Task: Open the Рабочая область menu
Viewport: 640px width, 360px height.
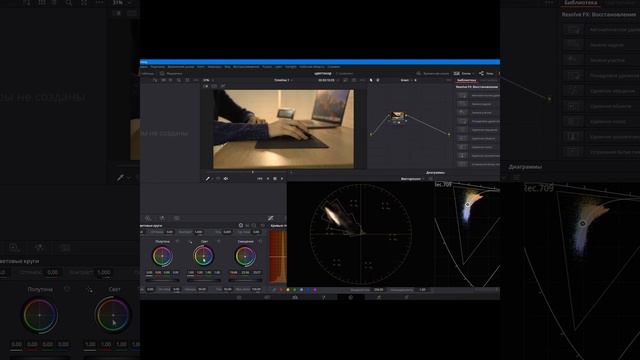Action: [312, 67]
